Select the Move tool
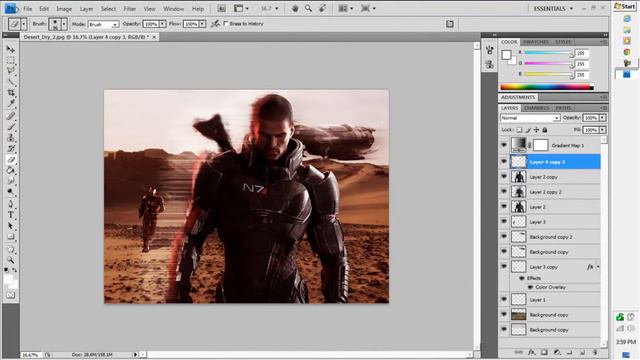This screenshot has width=640, height=360. click(11, 49)
